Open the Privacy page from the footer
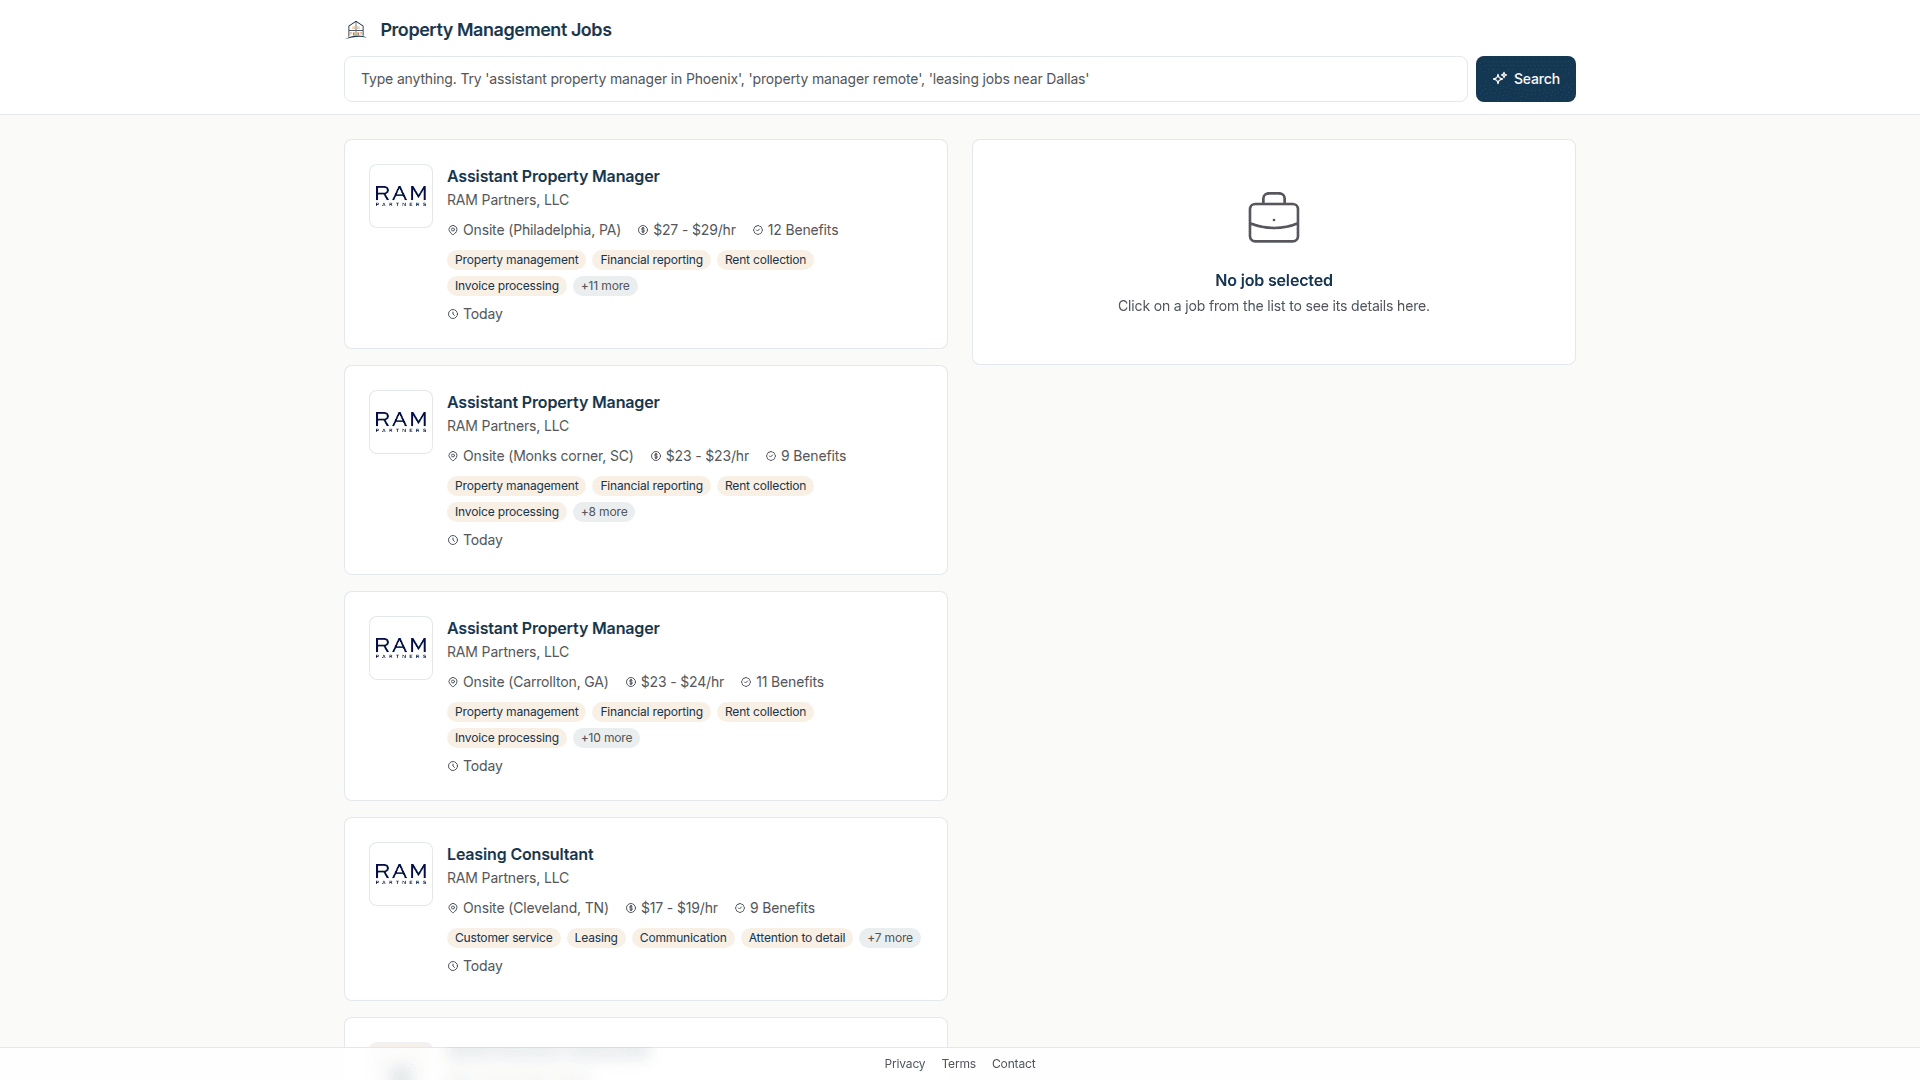Screen dimensions: 1920x1080 pos(904,1063)
